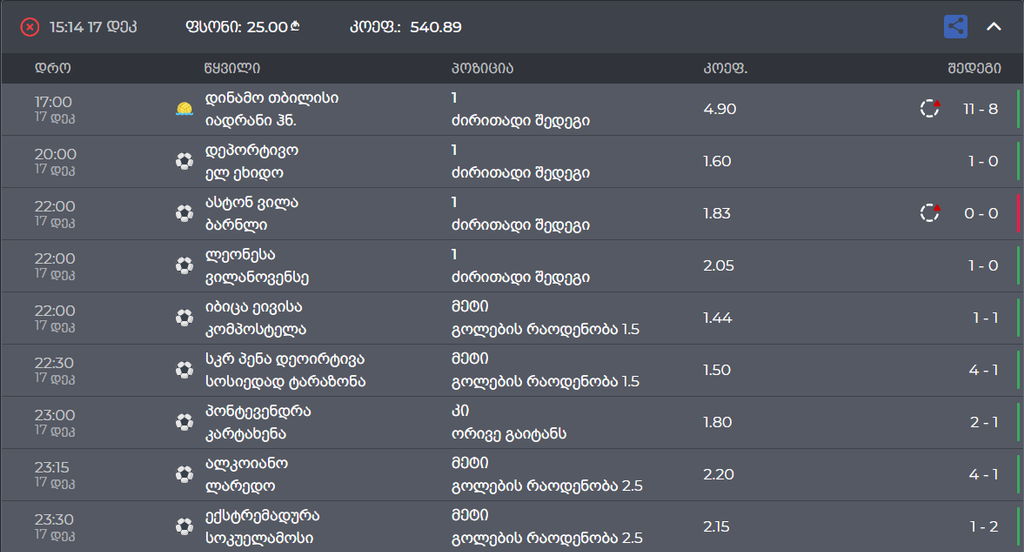Click the live indicator icon next to 0 - 0
Viewport: 1024px width, 552px height.
tap(930, 213)
